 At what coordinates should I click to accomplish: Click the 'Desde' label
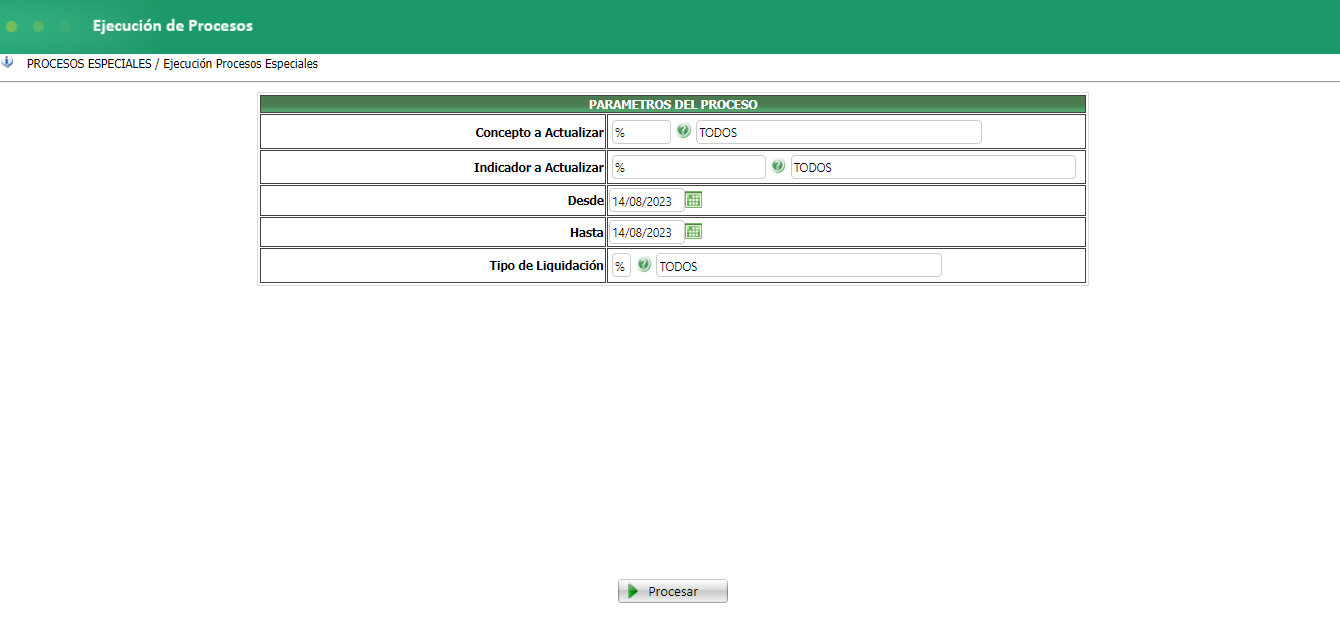(x=585, y=201)
